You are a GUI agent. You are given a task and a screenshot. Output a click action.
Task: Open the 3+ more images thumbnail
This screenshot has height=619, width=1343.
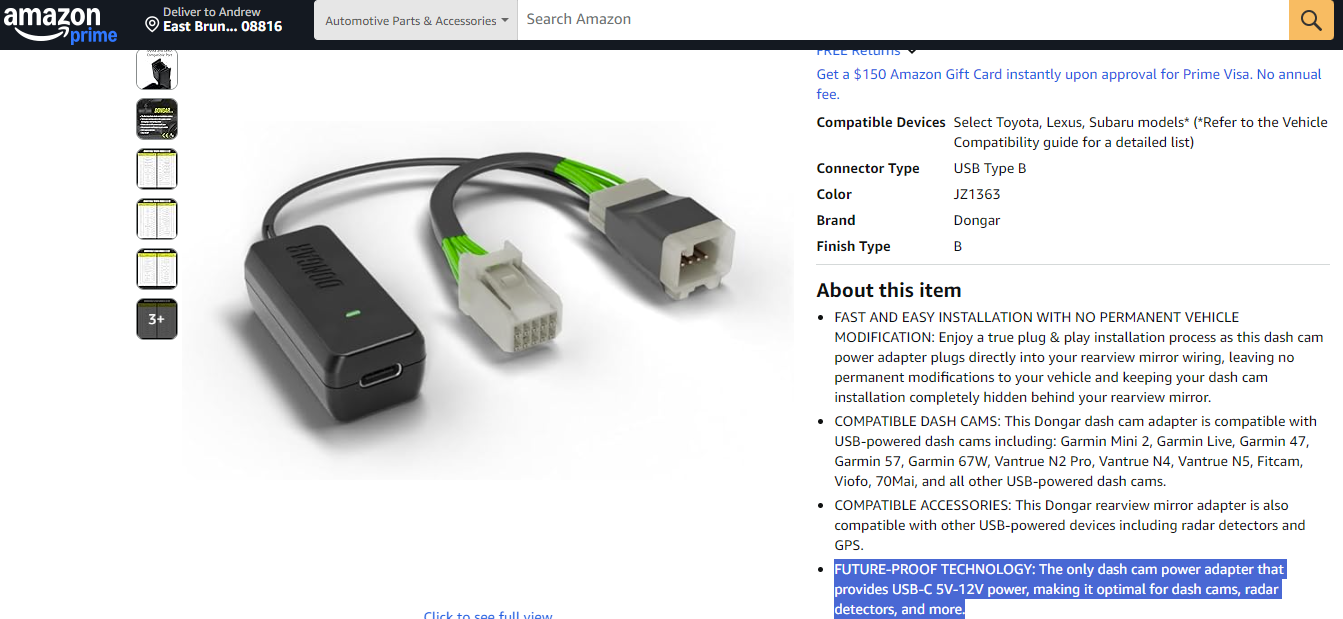pyautogui.click(x=157, y=319)
